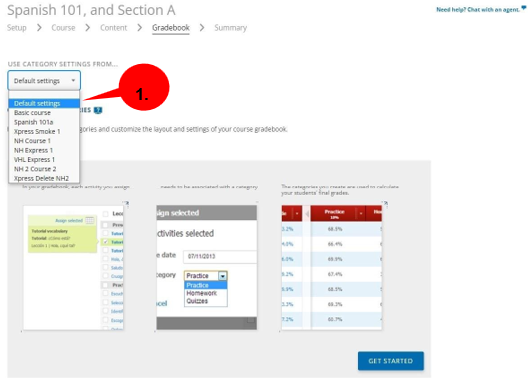
Task: Click the Get Started button
Action: (391, 361)
